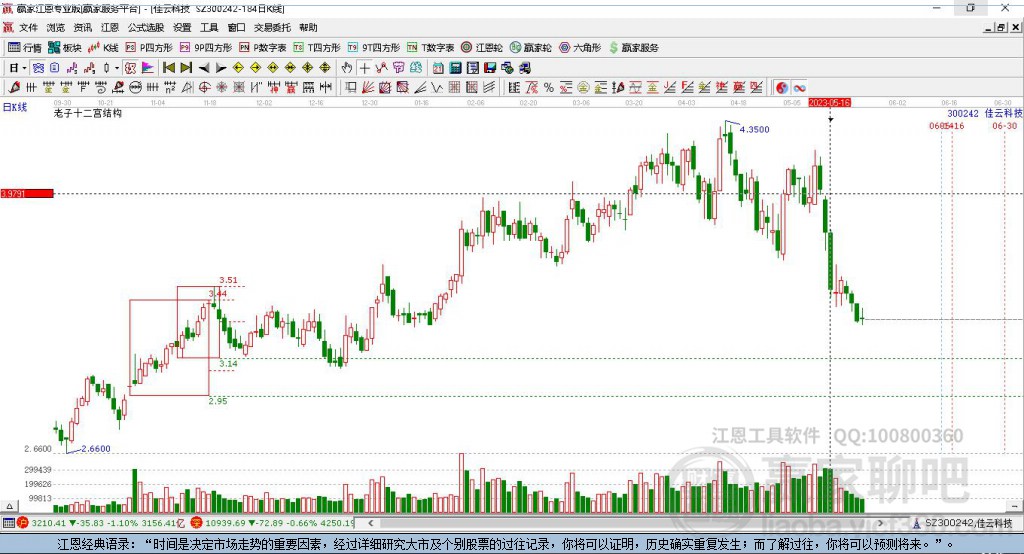The height and width of the screenshot is (554, 1024).
Task: Open the P四方形 tool
Action: click(x=149, y=48)
